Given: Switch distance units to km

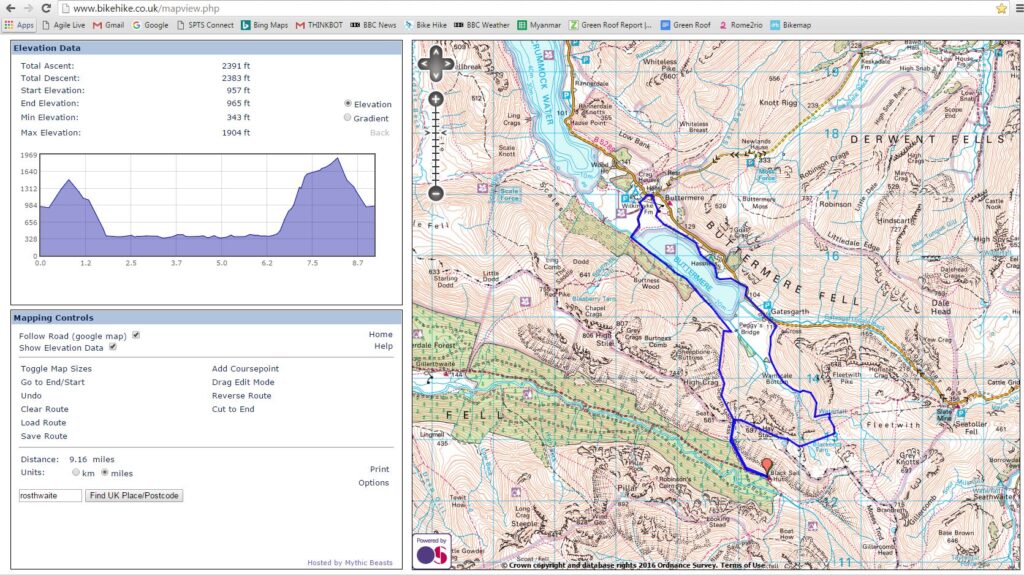Looking at the screenshot, I should (77, 473).
